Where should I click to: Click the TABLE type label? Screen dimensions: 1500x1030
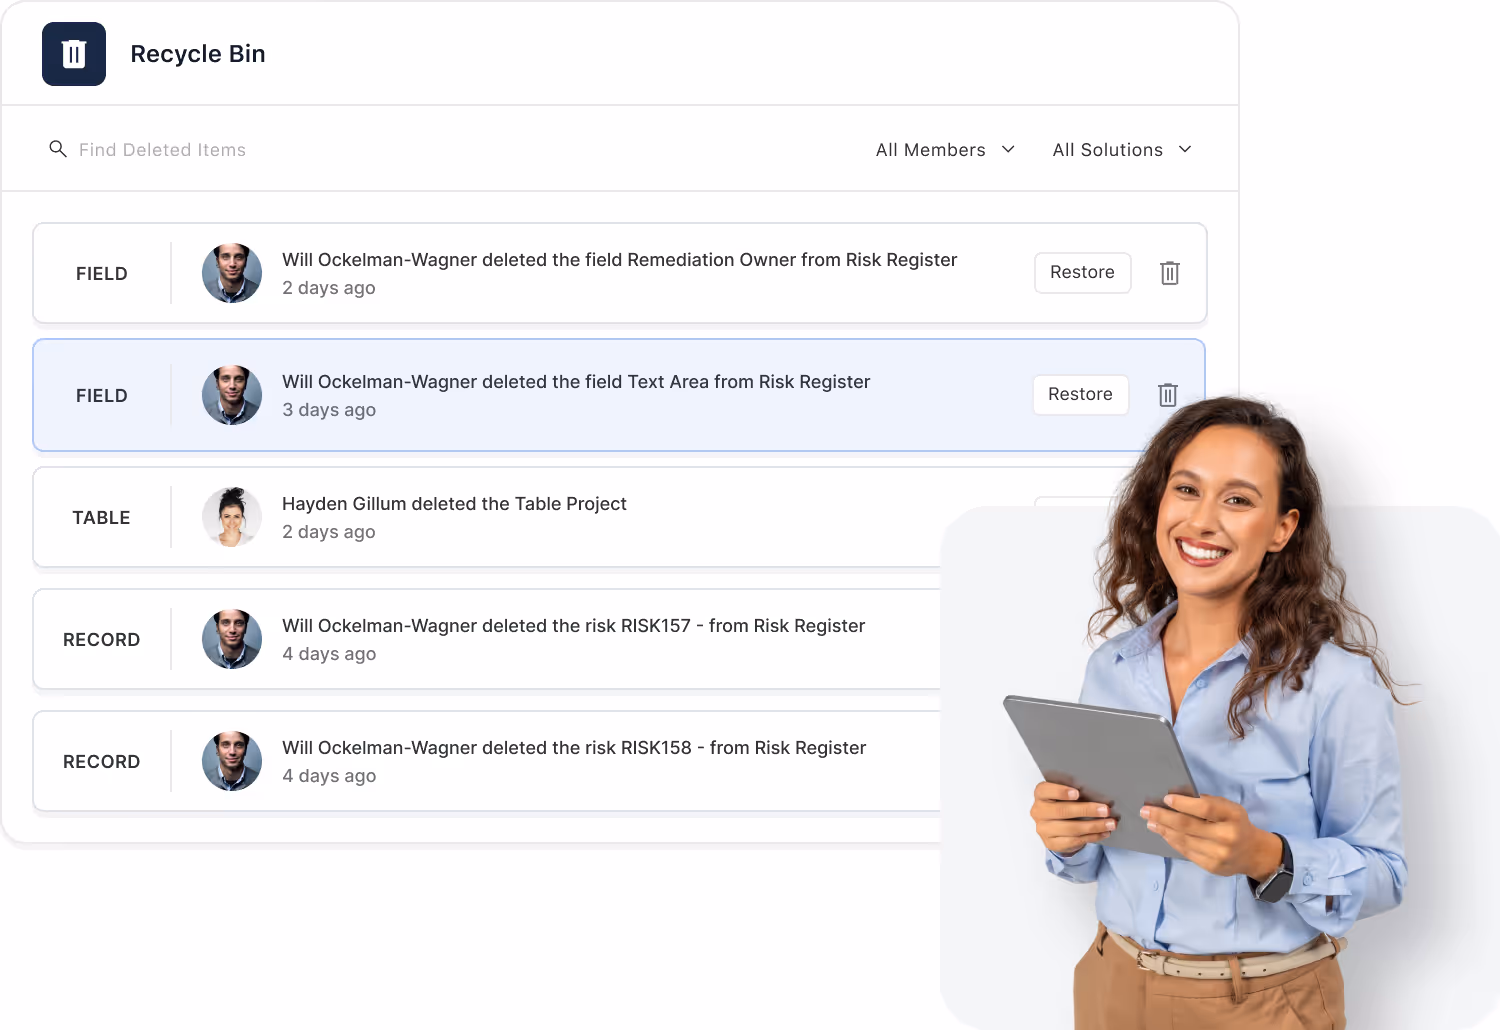101,518
